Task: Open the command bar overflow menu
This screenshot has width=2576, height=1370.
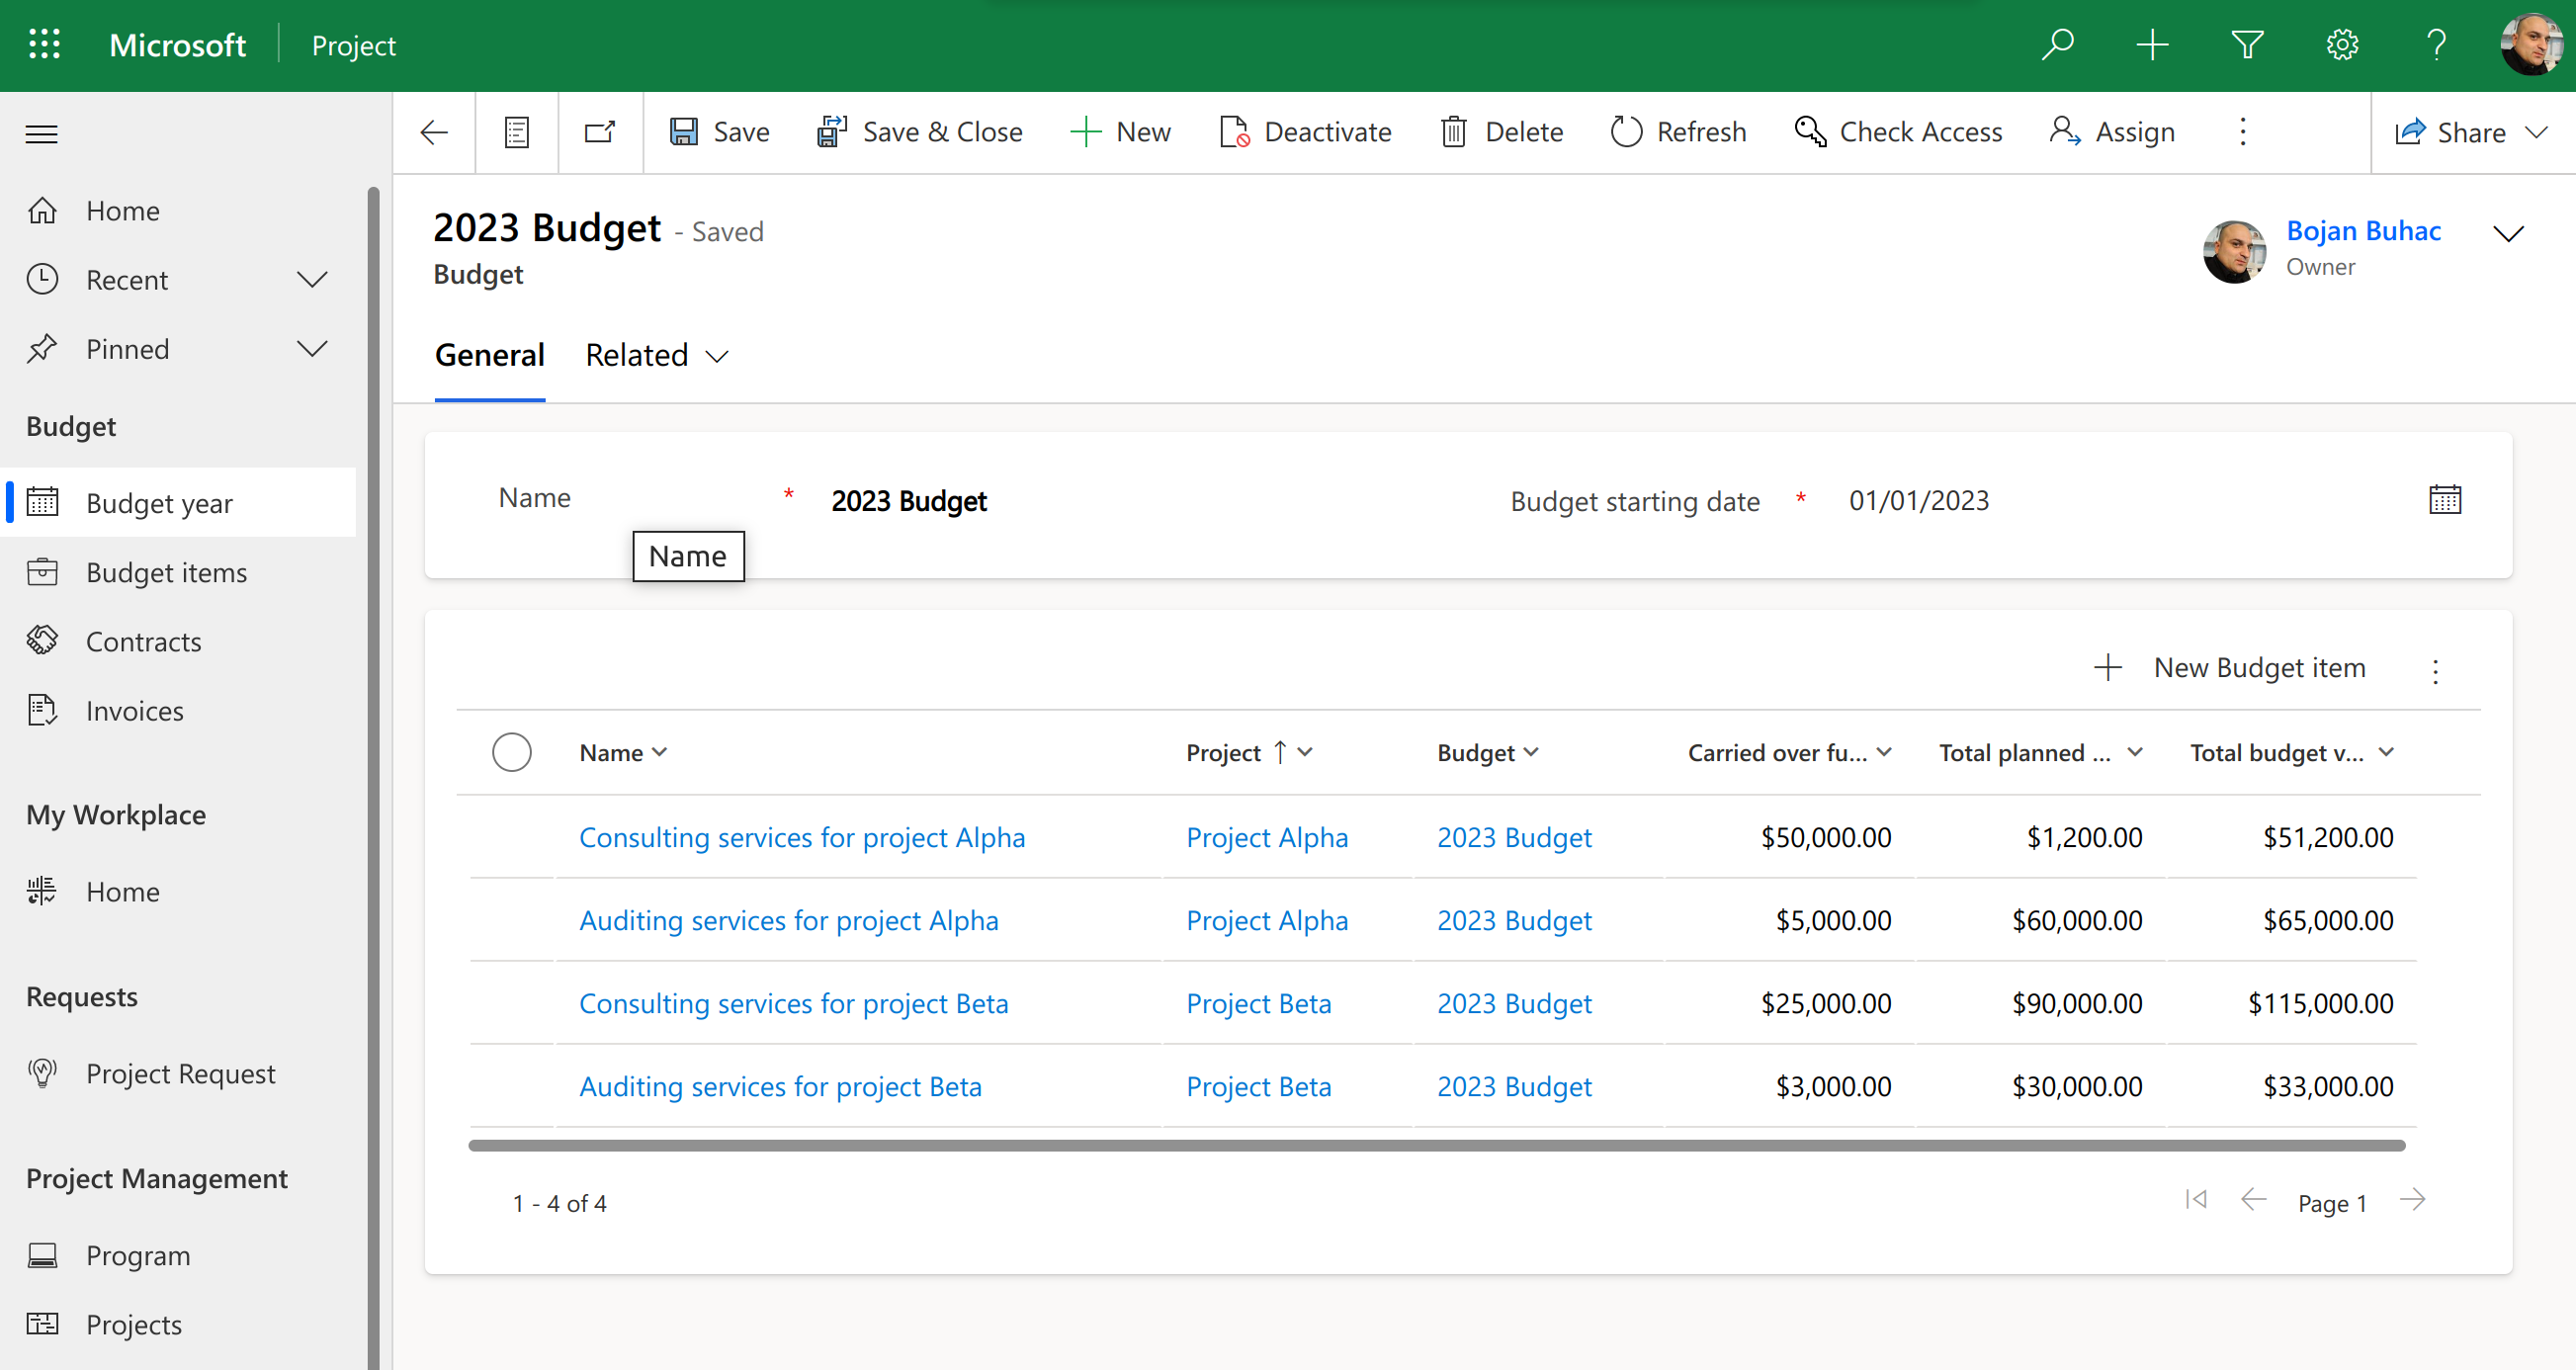Action: pyautogui.click(x=2243, y=132)
